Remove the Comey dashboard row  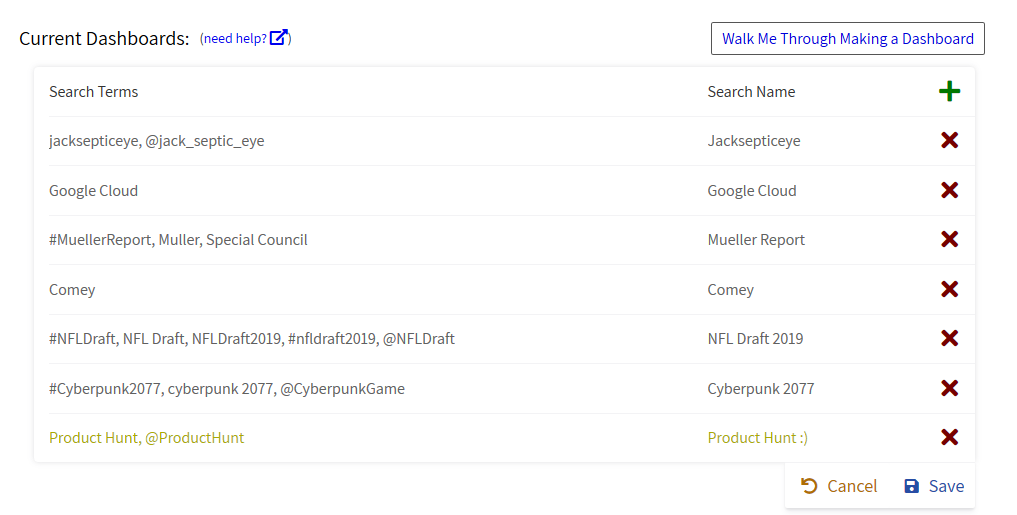point(949,289)
